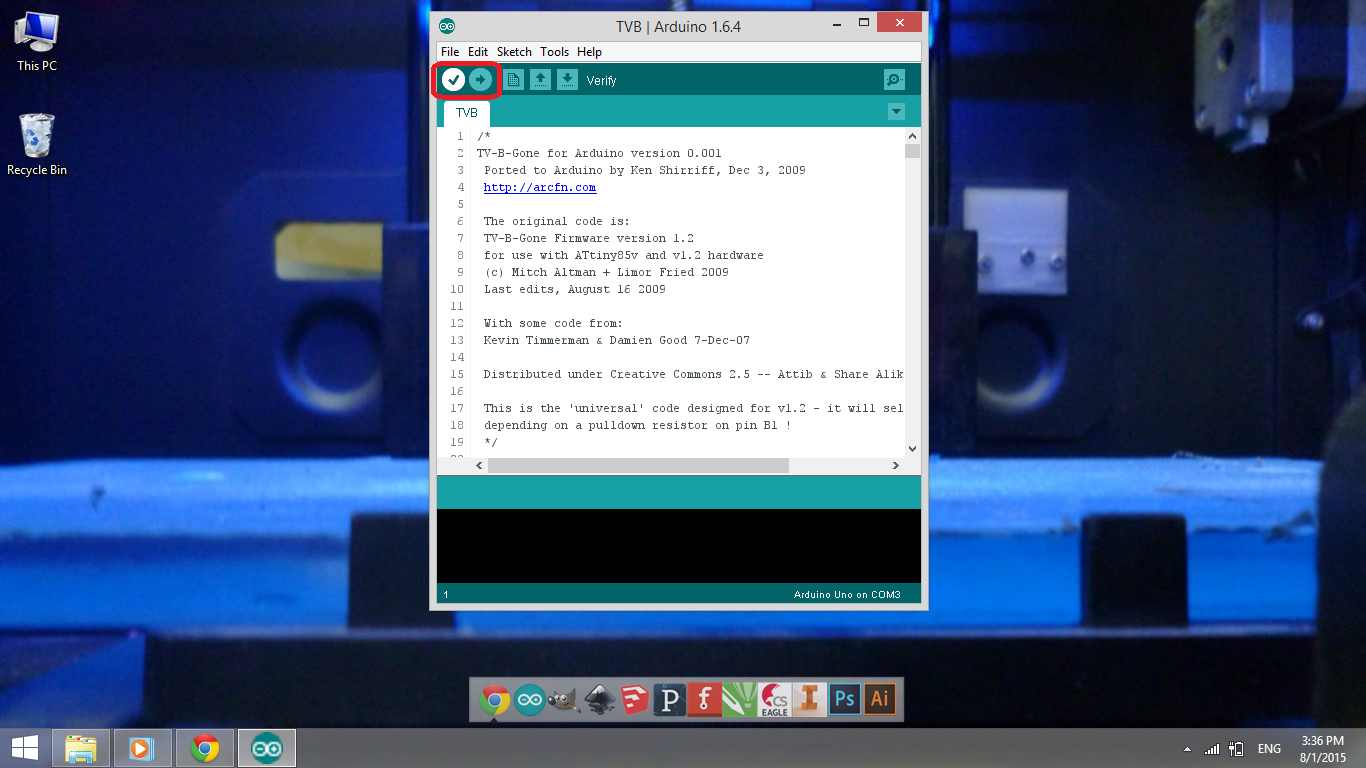The width and height of the screenshot is (1366, 768).
Task: Click the editor vertical scrollbar thumb
Action: click(x=912, y=151)
